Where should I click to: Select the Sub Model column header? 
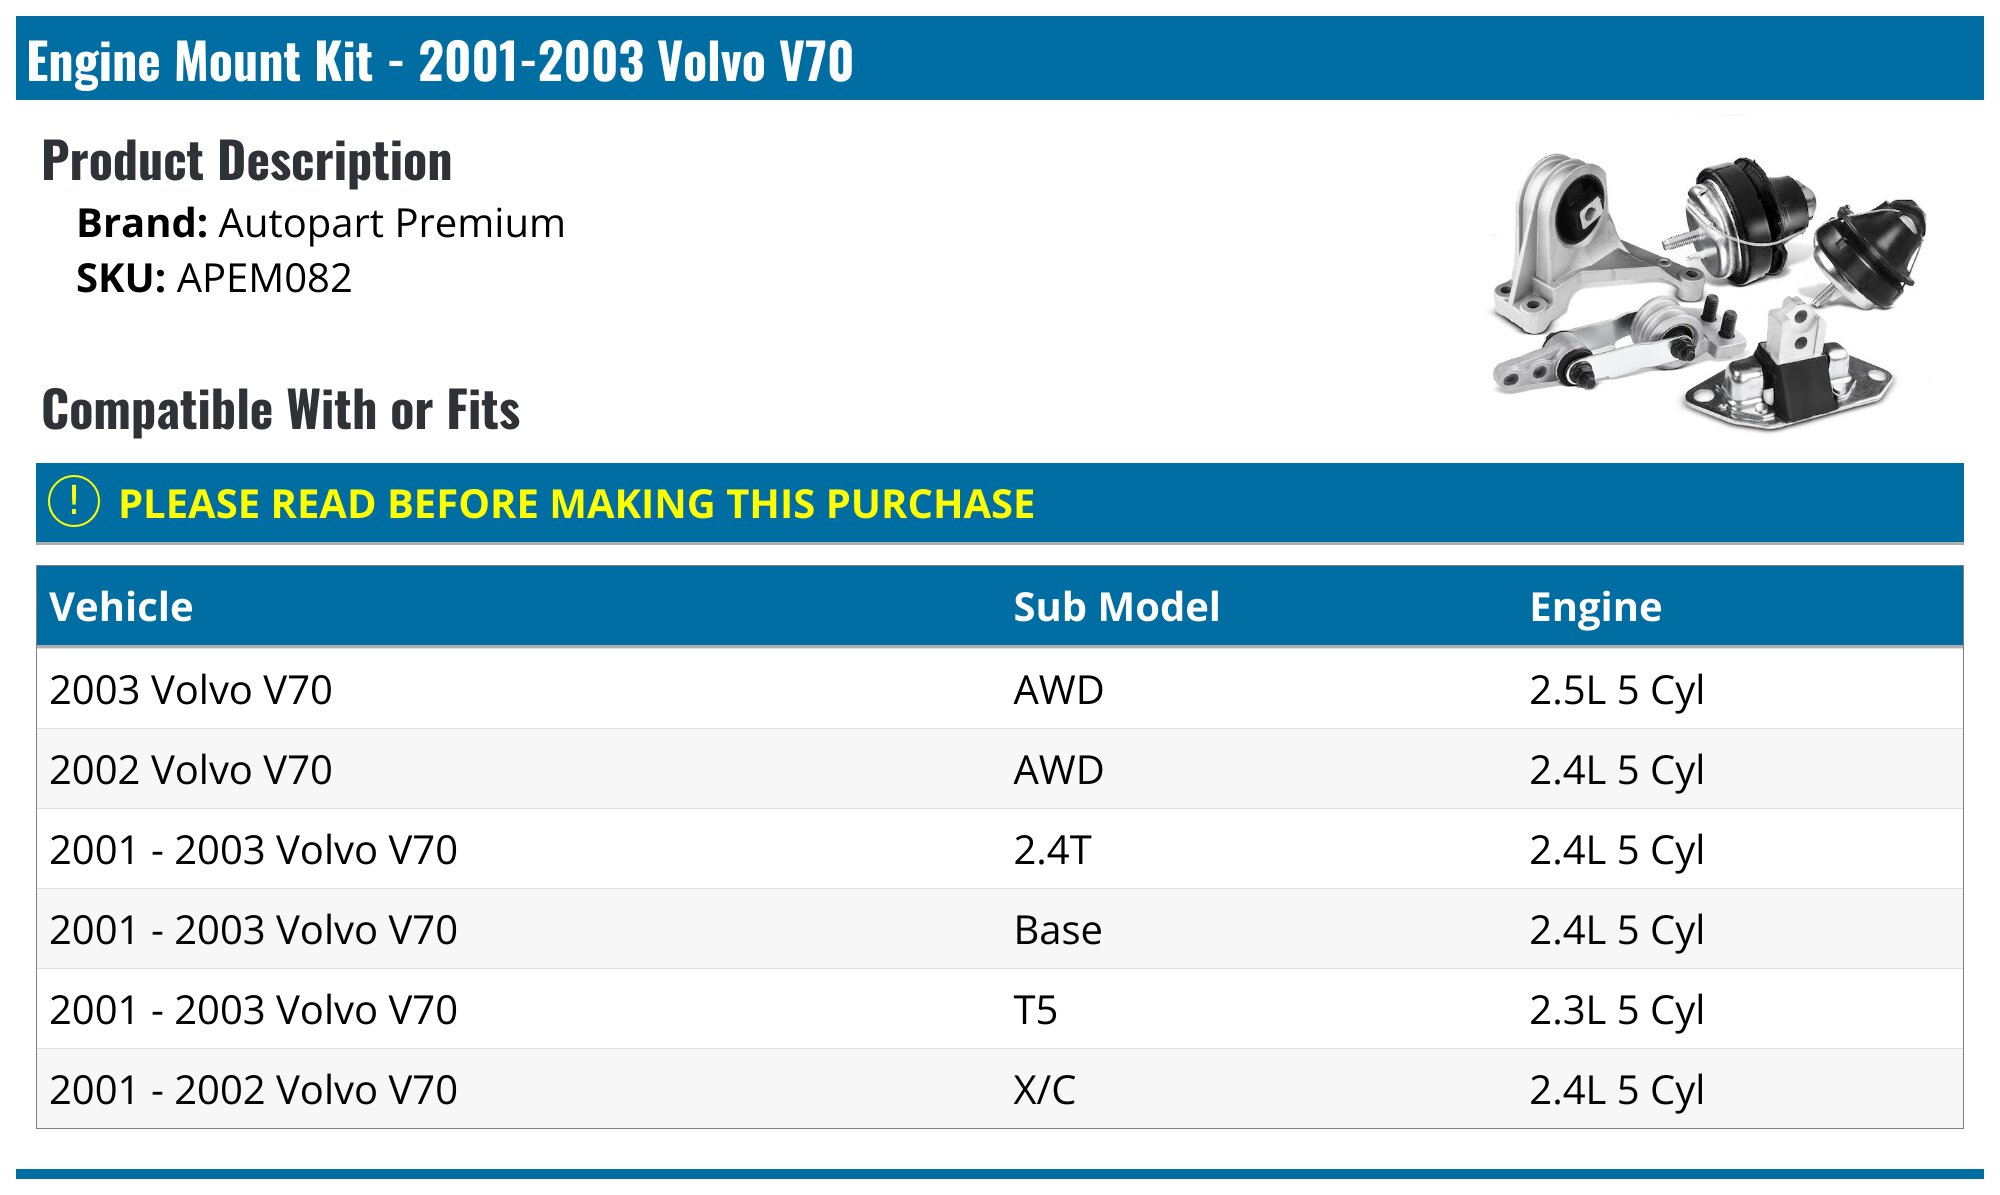(1117, 607)
